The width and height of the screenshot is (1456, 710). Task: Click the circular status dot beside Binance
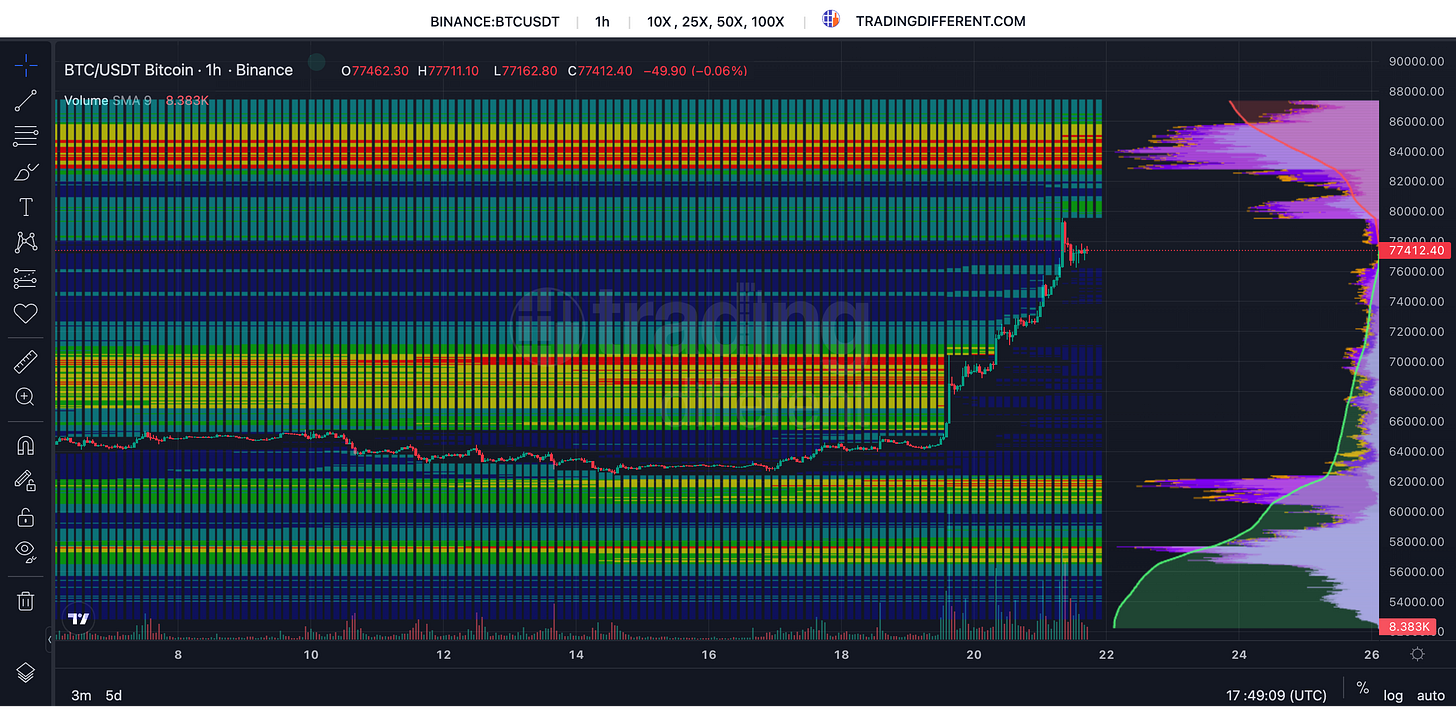316,63
